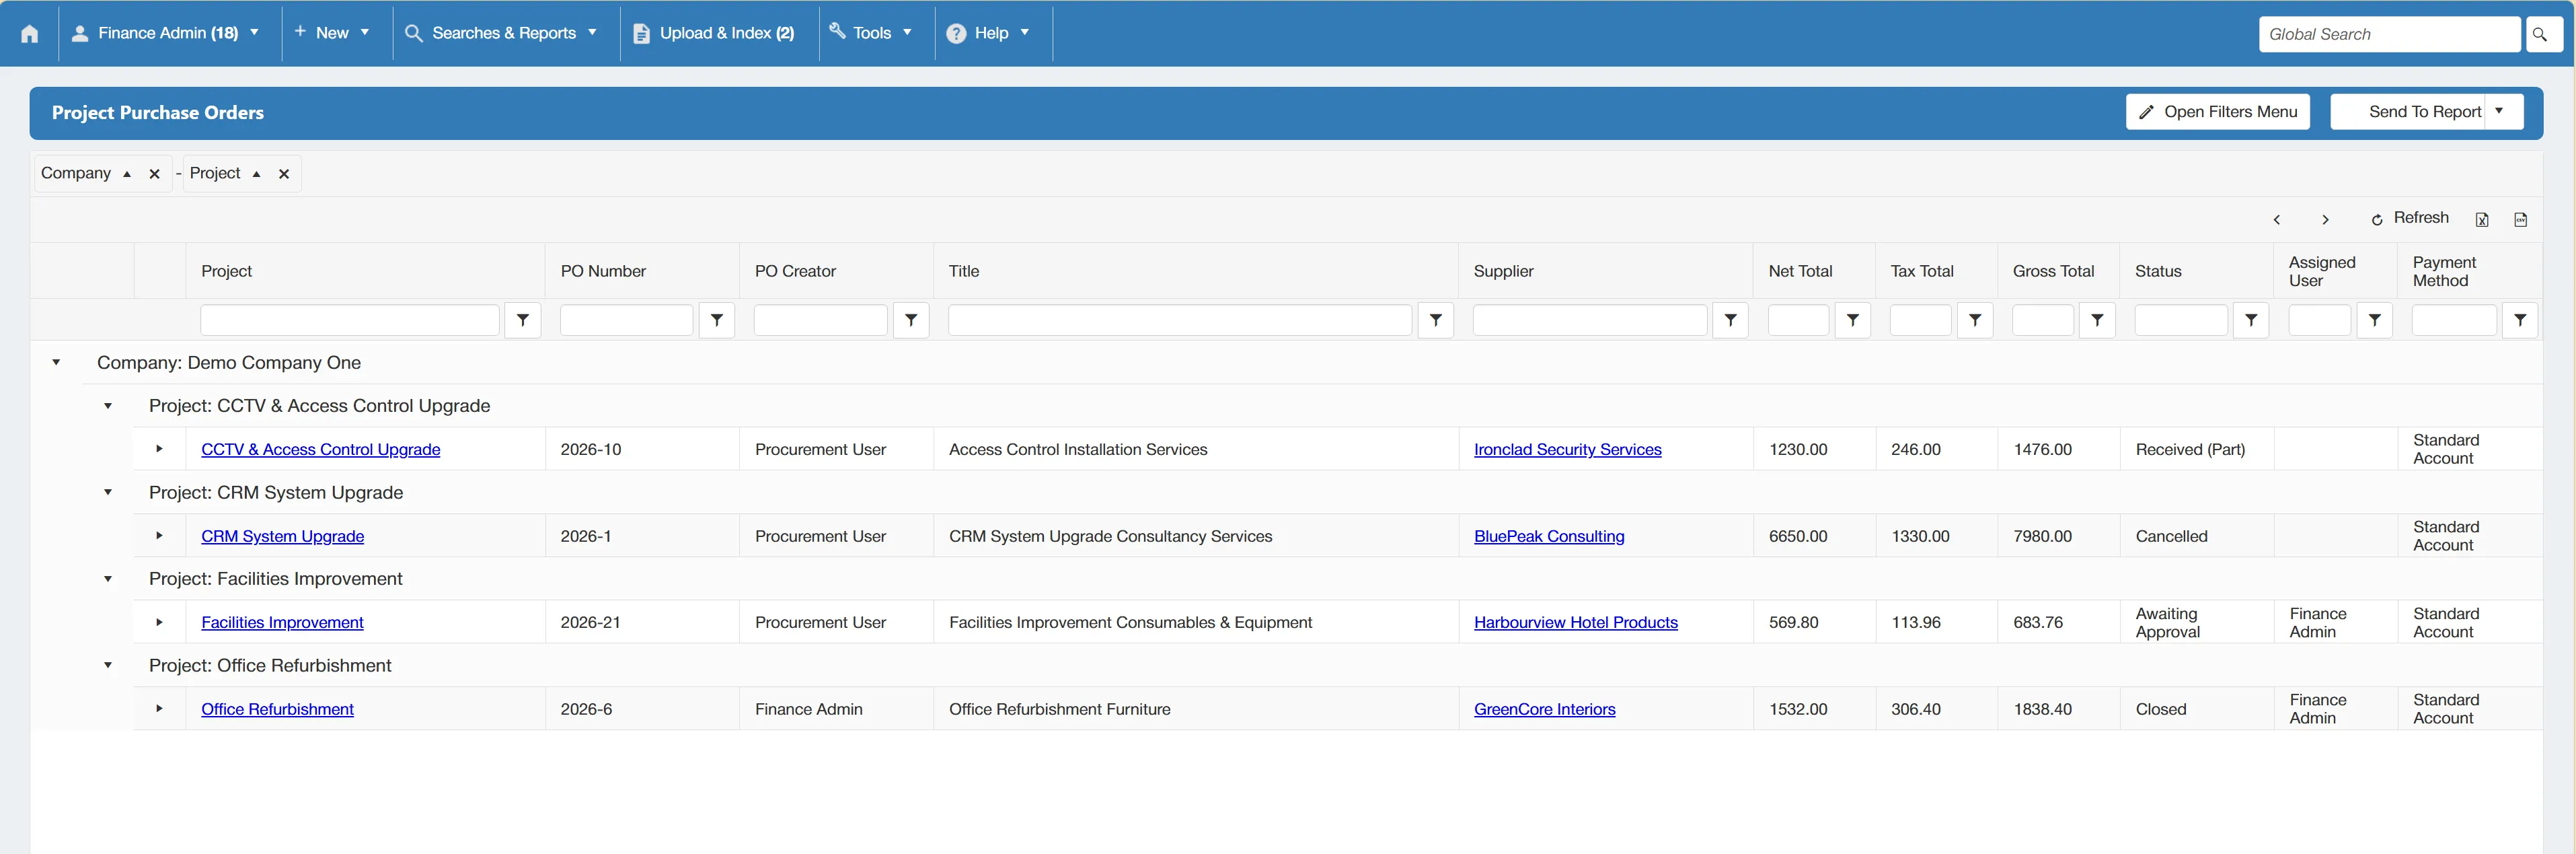
Task: Open Harbourview Hotel Products supplier link
Action: pyautogui.click(x=1575, y=623)
